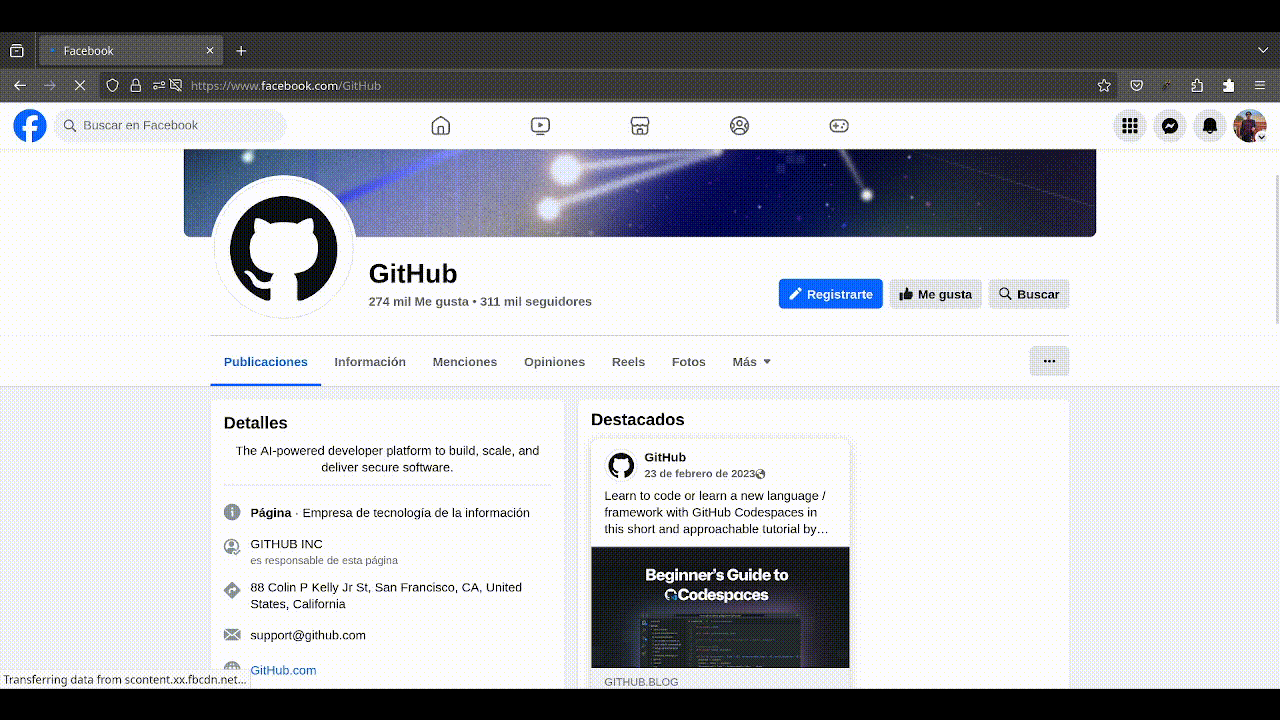
Task: Open the Video section icon
Action: tap(540, 126)
